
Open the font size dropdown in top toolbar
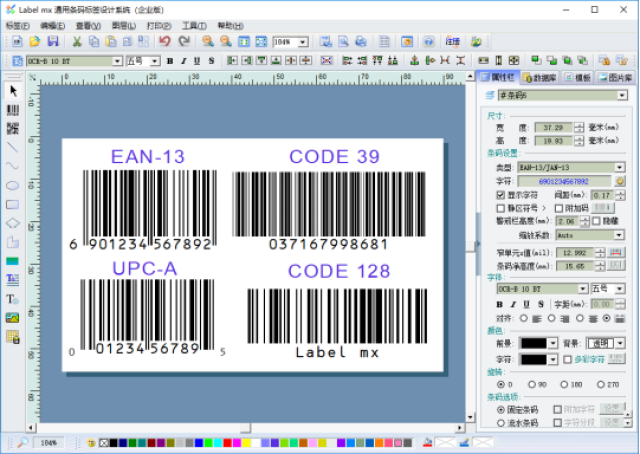pos(155,61)
